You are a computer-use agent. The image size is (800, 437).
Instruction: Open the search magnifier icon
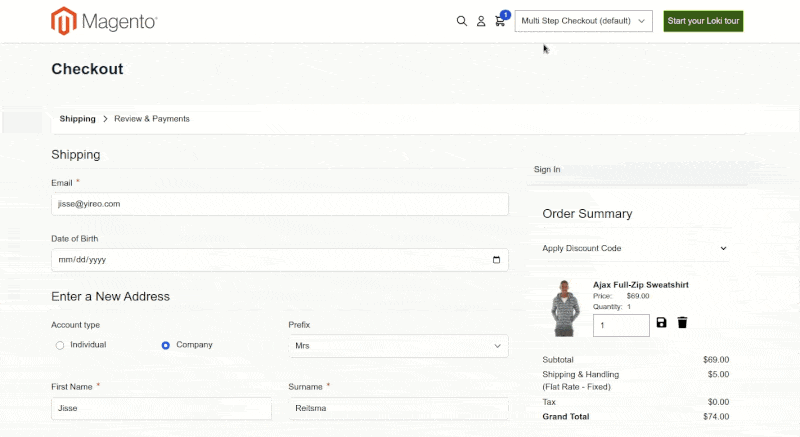462,21
